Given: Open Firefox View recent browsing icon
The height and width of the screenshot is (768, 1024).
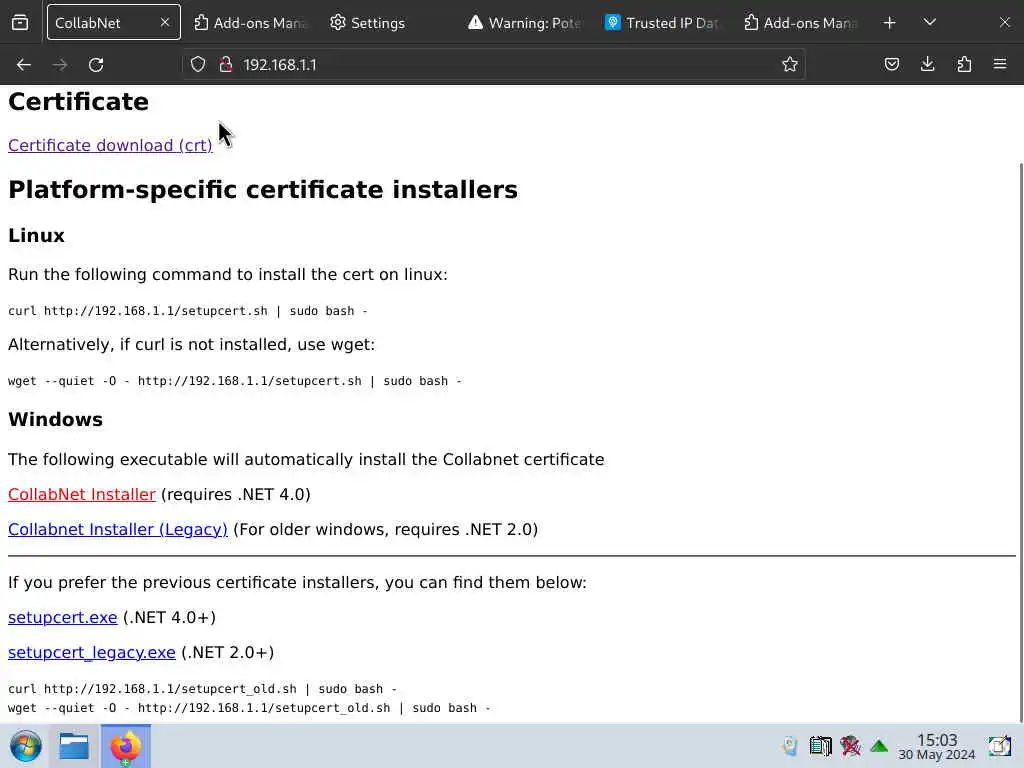Looking at the screenshot, I should tap(20, 23).
